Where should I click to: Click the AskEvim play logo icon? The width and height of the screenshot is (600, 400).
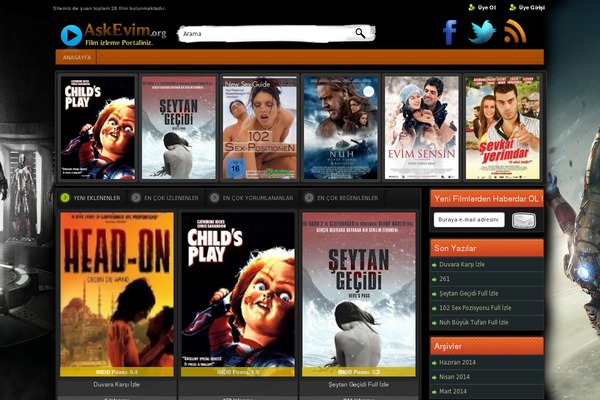(71, 36)
